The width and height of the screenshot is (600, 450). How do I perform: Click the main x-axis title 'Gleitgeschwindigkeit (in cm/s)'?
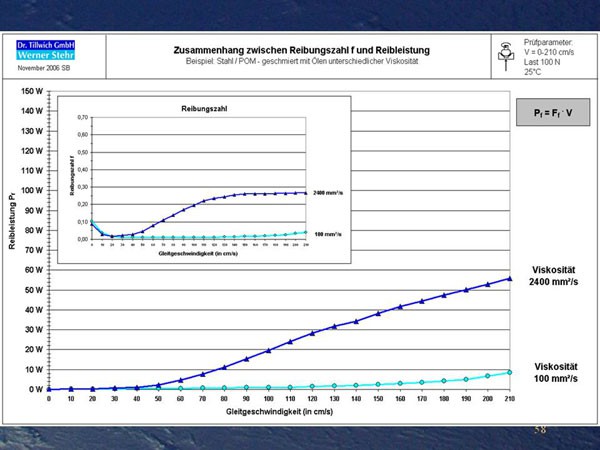click(x=279, y=412)
